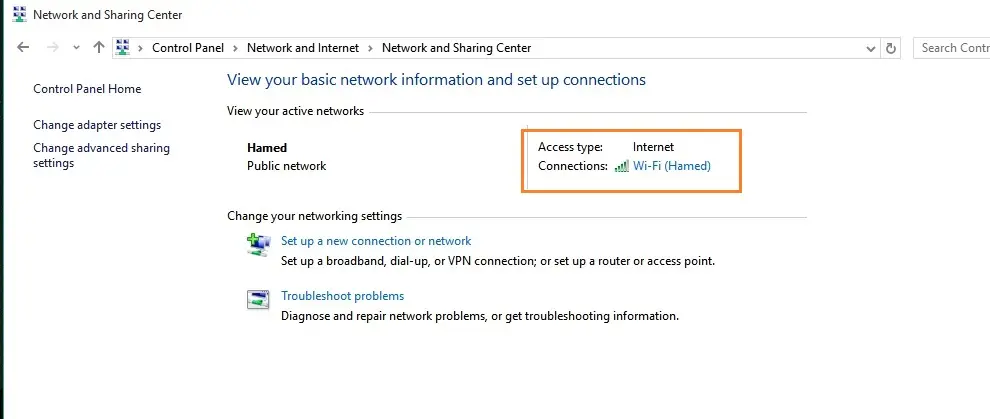Go to Control Panel Home
This screenshot has width=990, height=419.
87,89
